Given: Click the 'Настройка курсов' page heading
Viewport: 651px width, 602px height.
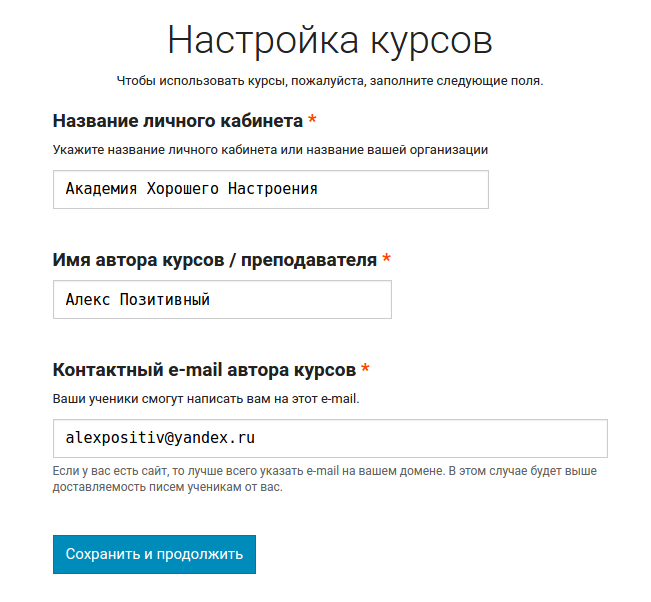Looking at the screenshot, I should tap(329, 40).
